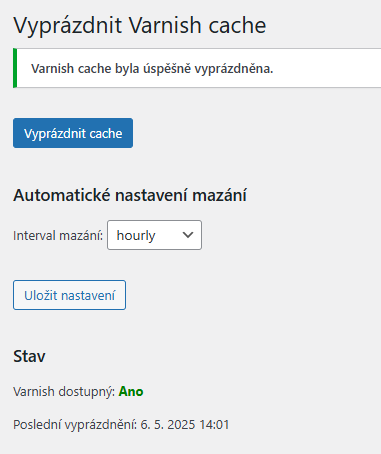
Task: Click the word 'vyprázdněna' in the notice
Action: 234,69
